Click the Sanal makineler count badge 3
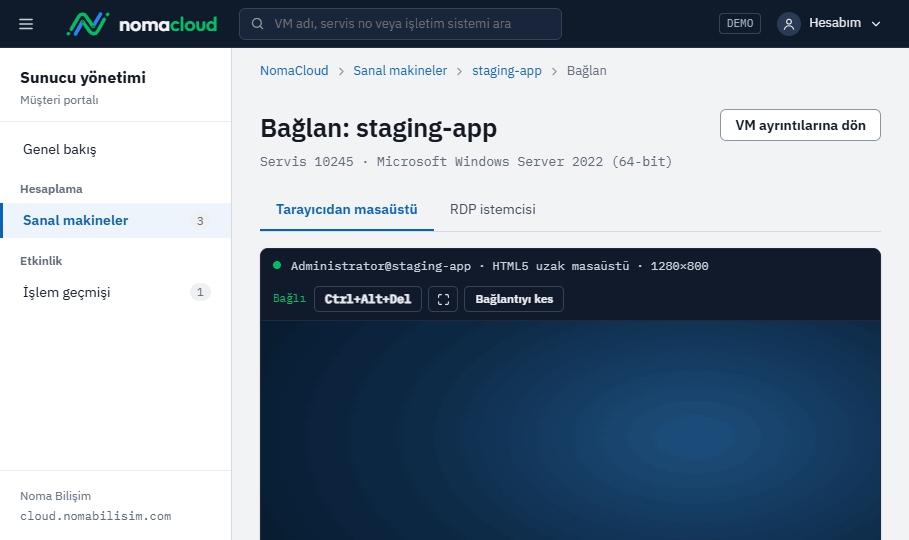Image resolution: width=909 pixels, height=540 pixels. click(200, 221)
